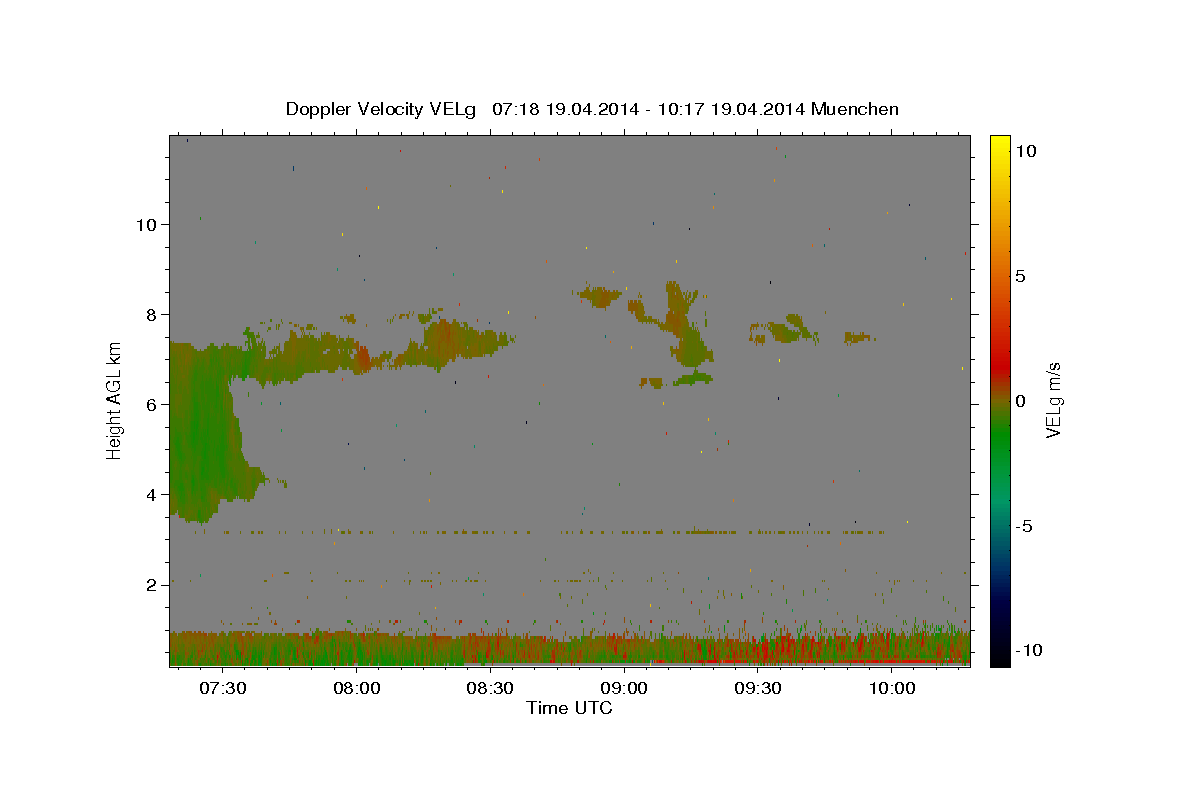Click the colorbar tick value 10
This screenshot has height=800, width=1200.
point(1025,151)
